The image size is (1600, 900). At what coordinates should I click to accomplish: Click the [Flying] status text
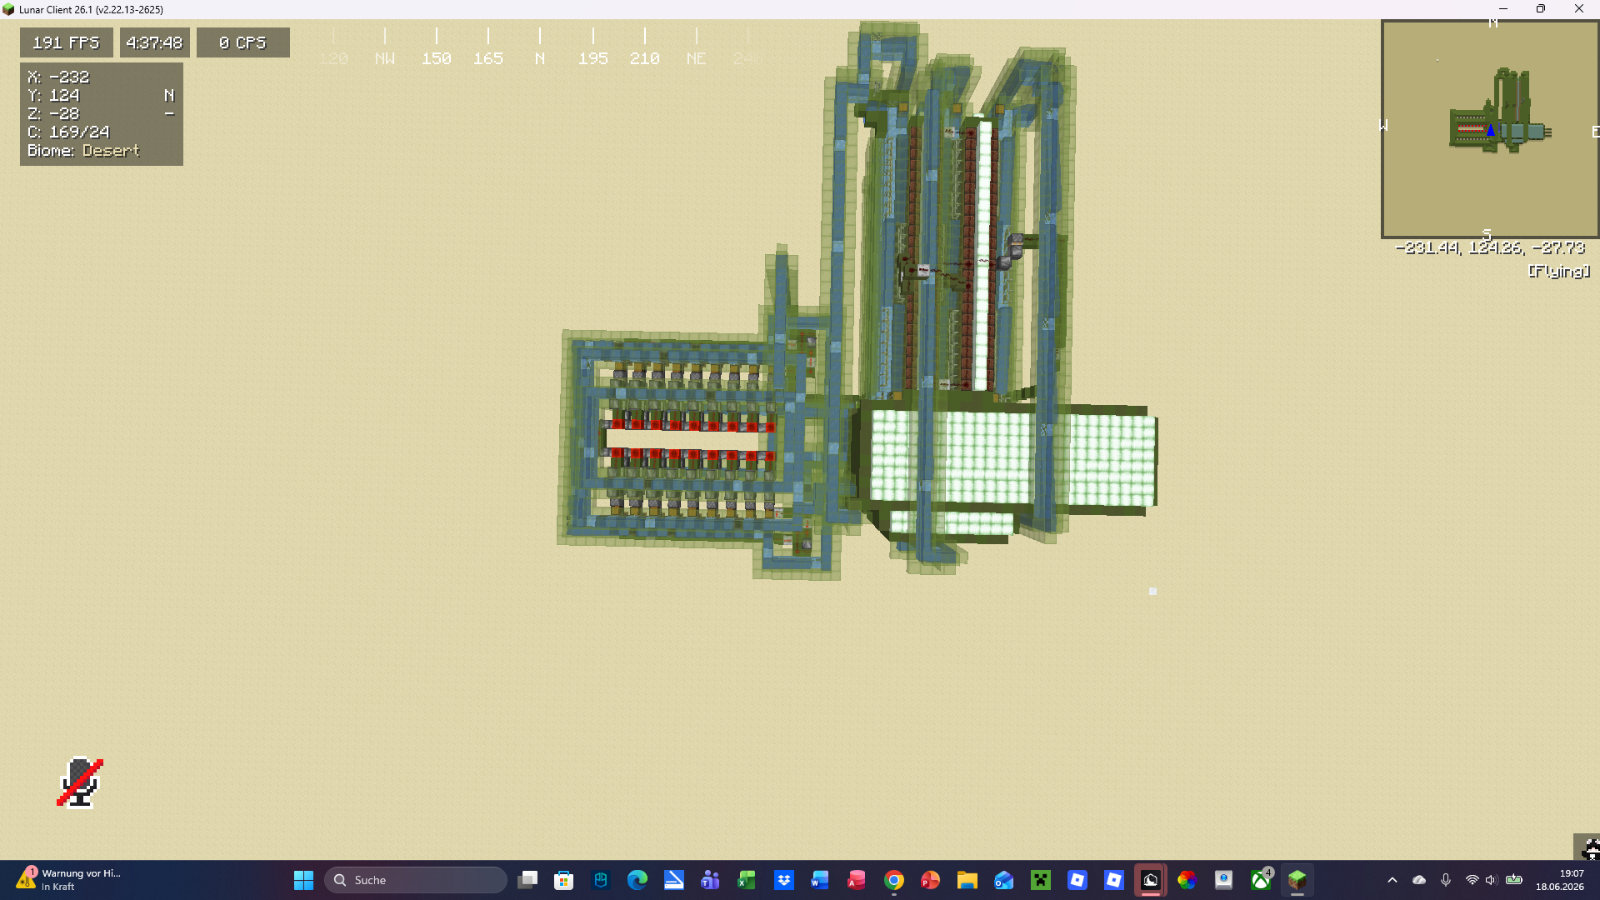(1558, 271)
